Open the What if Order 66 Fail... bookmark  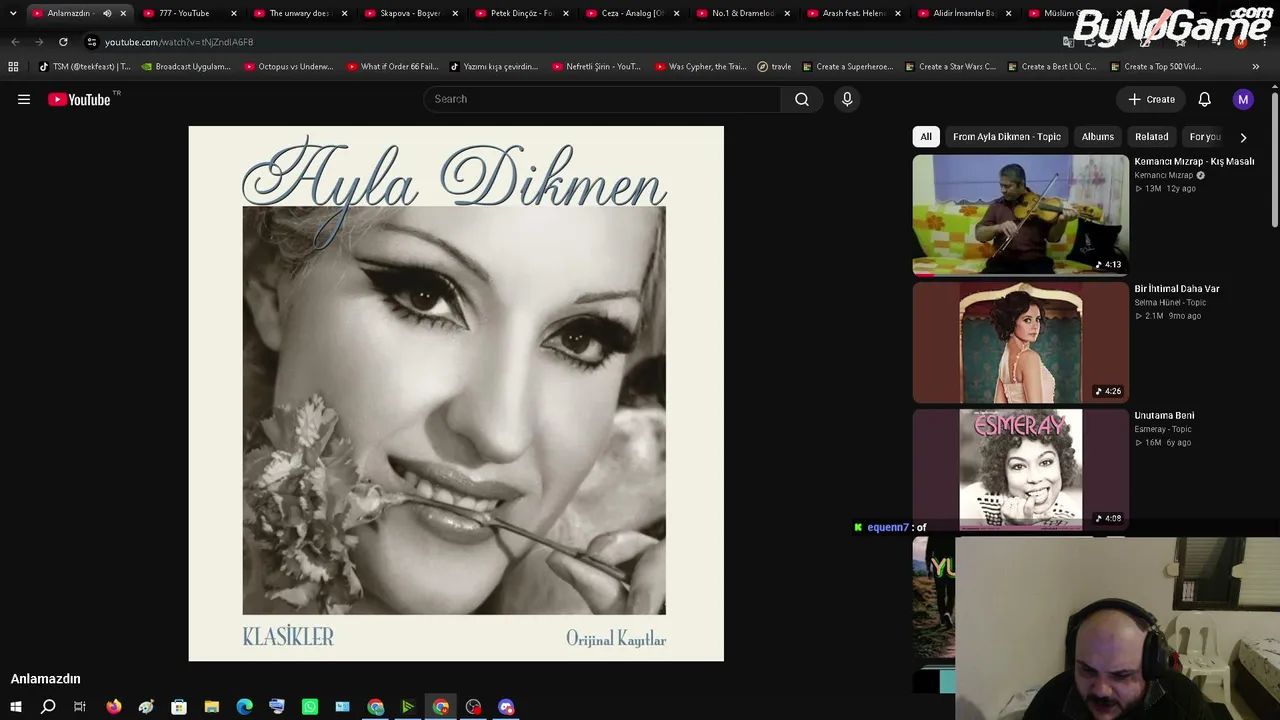point(392,67)
